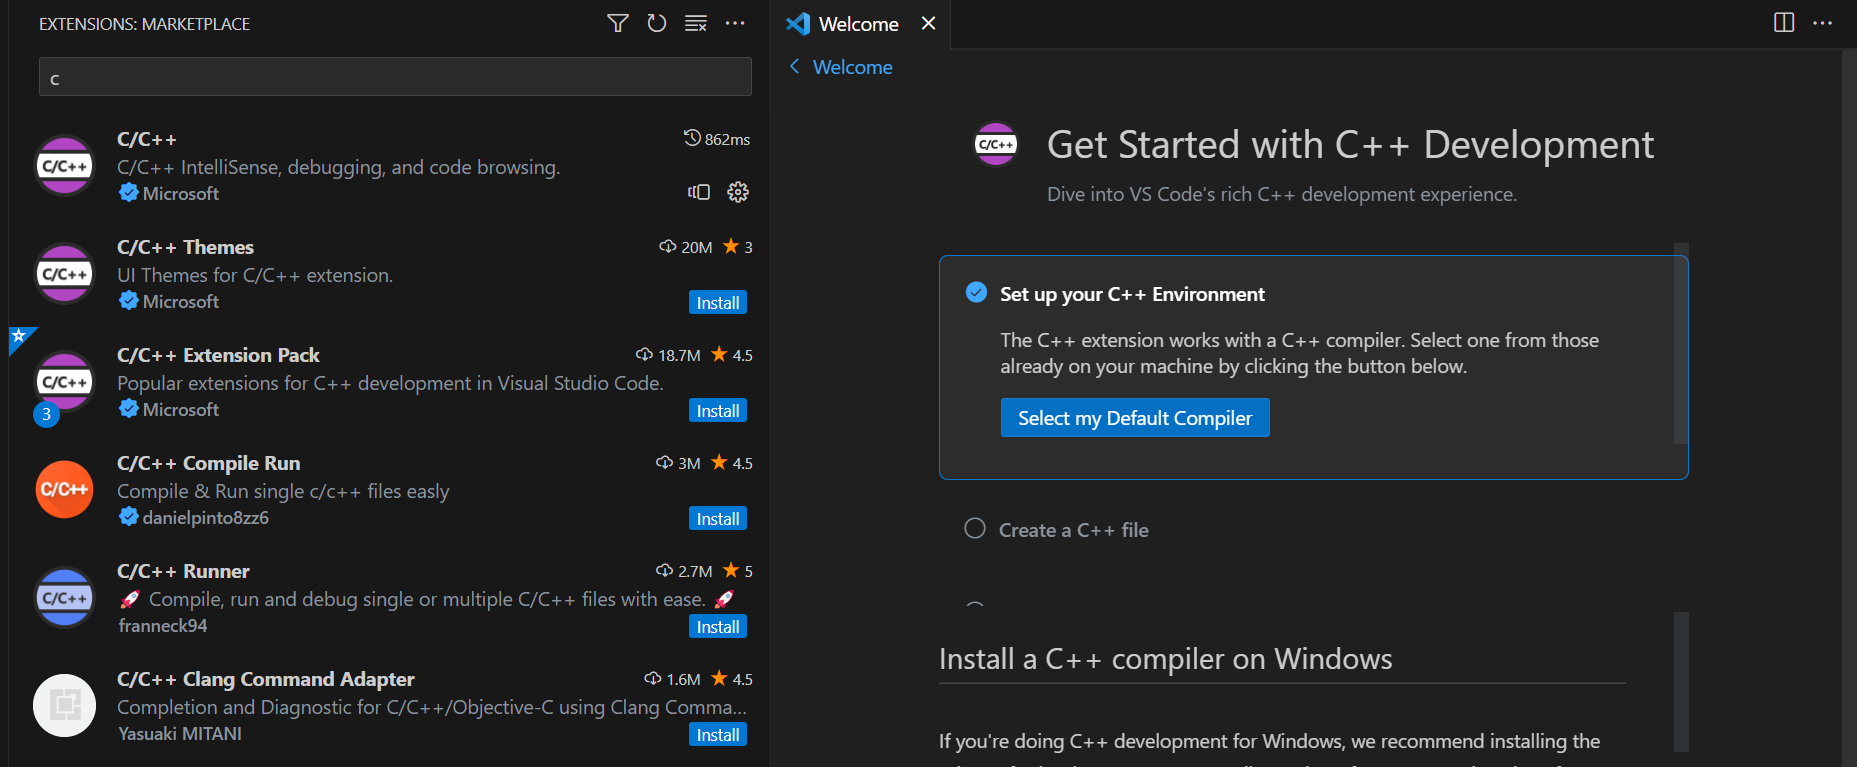Install C/C++ Clang Command Adapter
This screenshot has width=1857, height=767.
click(718, 735)
